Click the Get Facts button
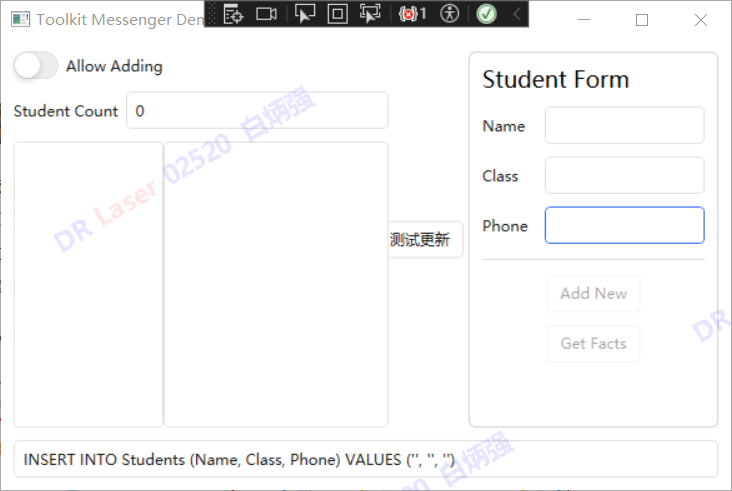 click(x=593, y=344)
